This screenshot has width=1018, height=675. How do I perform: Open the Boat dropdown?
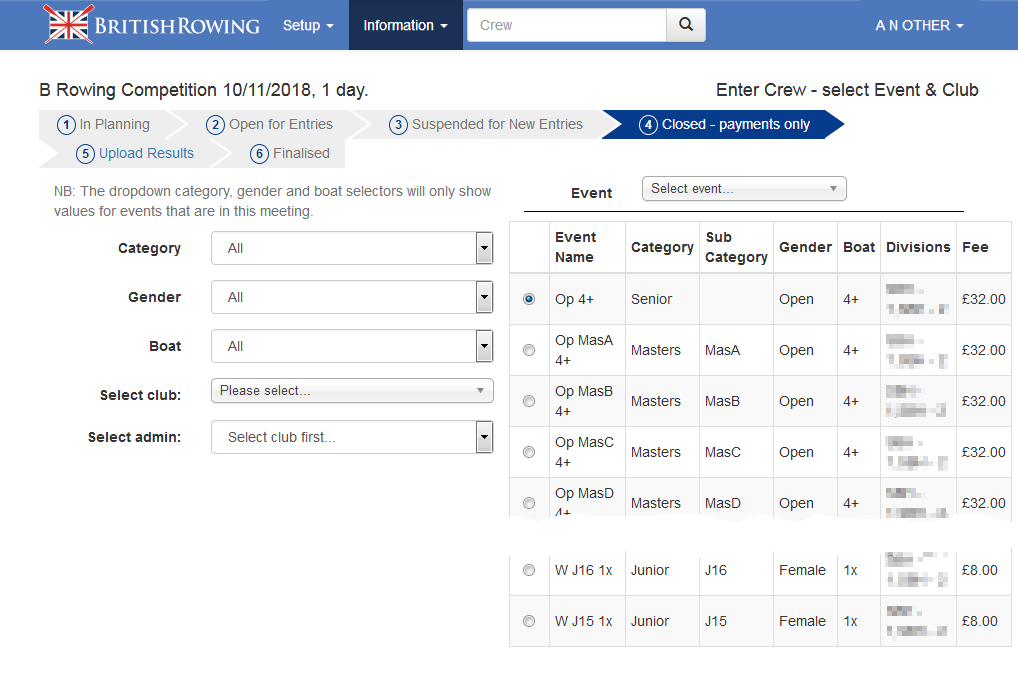pyautogui.click(x=352, y=346)
